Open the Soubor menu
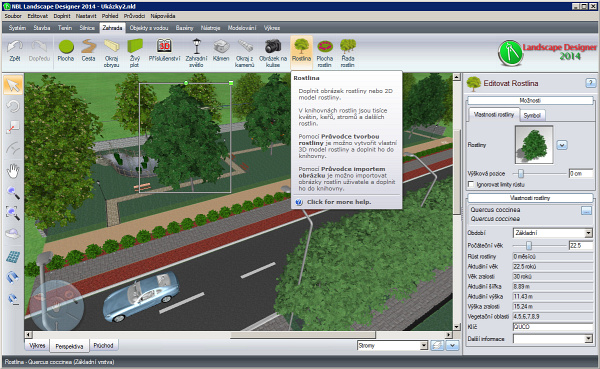Image resolution: width=600 pixels, height=369 pixels. point(13,16)
